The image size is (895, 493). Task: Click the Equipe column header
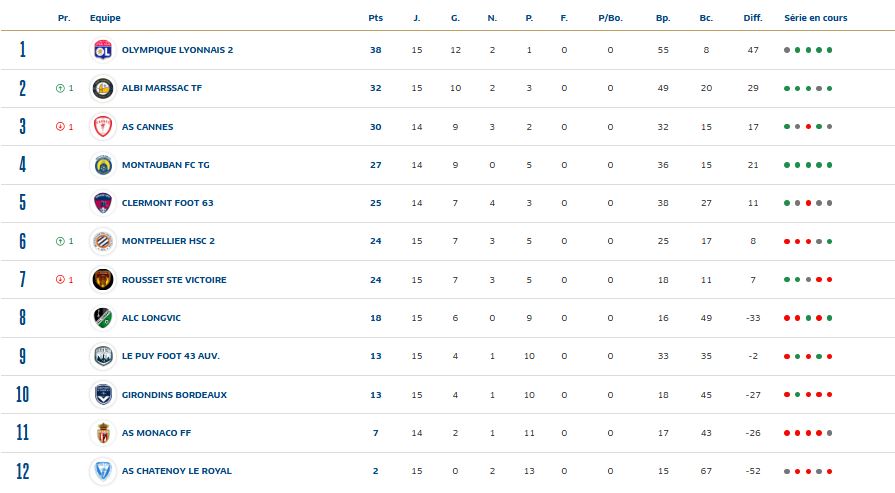coord(104,18)
